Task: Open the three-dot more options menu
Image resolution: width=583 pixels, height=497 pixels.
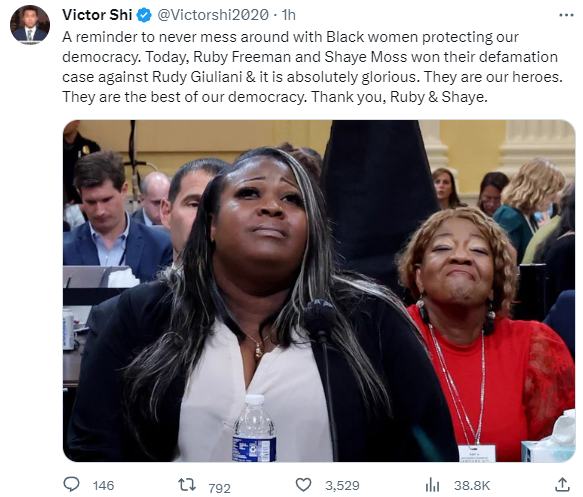Action: [566, 15]
